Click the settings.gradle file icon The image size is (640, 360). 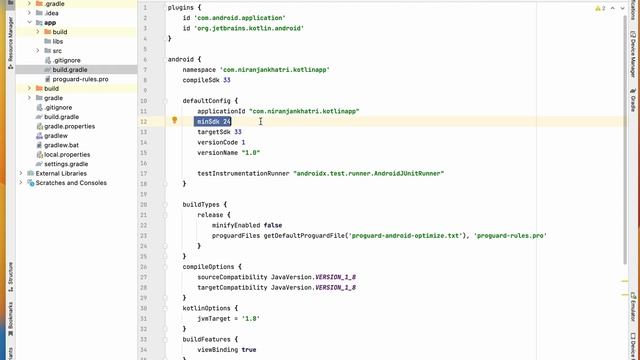click(x=39, y=164)
